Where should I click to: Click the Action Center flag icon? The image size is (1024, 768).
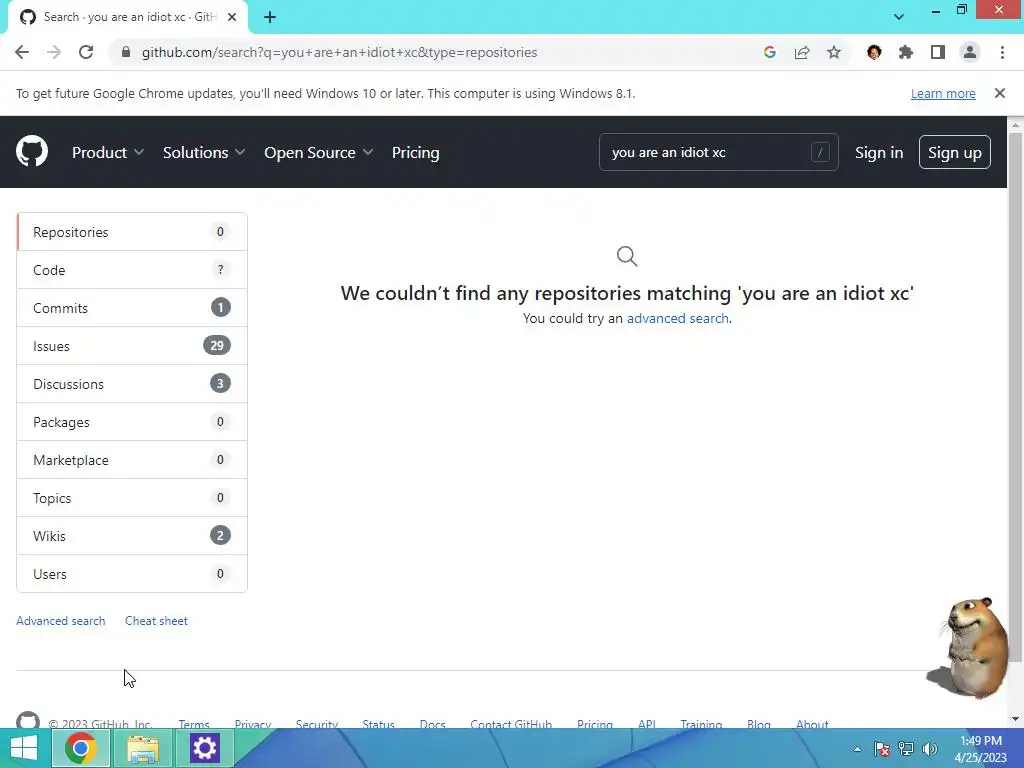[x=881, y=749]
